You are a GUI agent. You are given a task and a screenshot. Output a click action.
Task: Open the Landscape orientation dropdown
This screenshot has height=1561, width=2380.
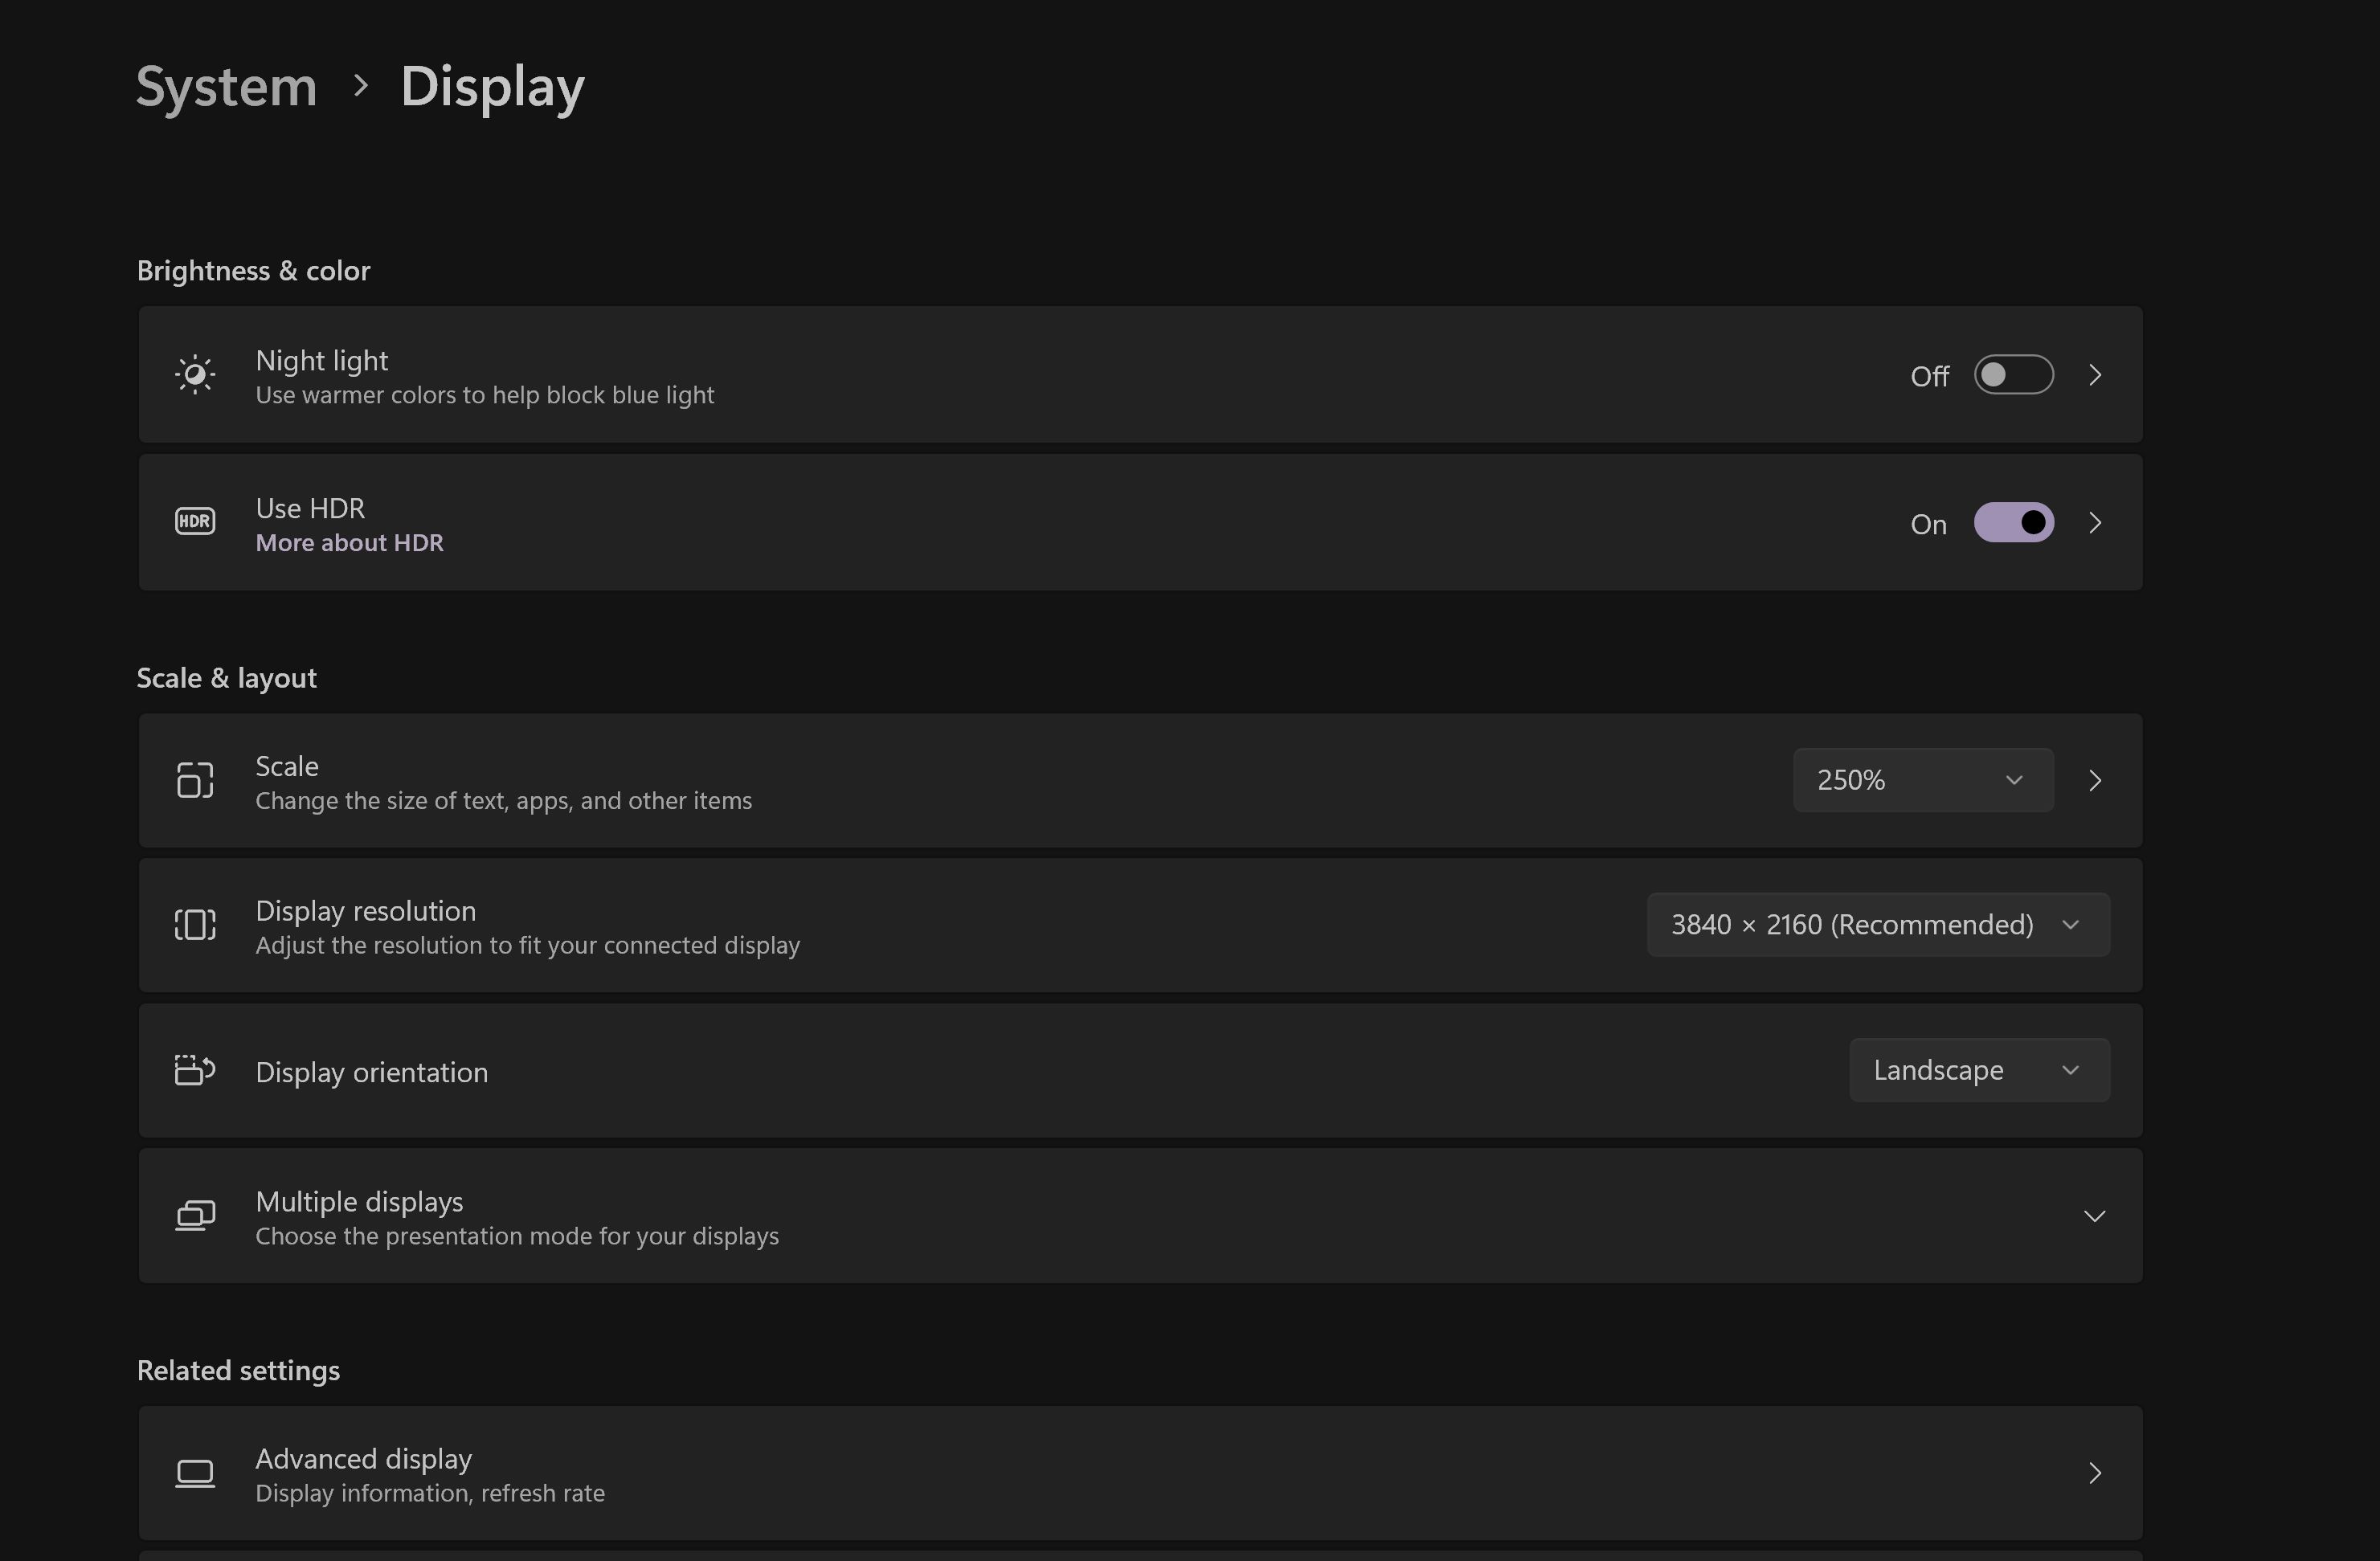pos(1979,1070)
